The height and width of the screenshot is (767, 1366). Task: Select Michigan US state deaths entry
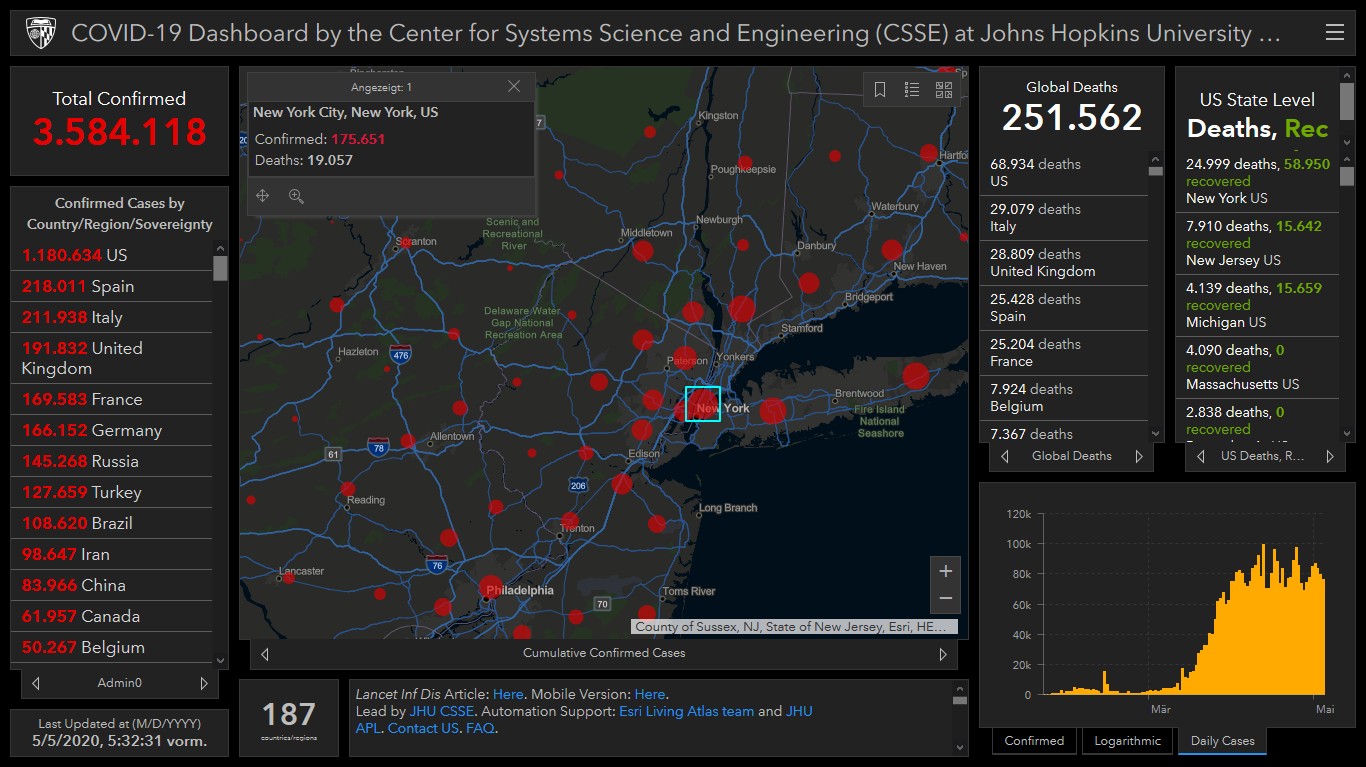click(x=1257, y=305)
